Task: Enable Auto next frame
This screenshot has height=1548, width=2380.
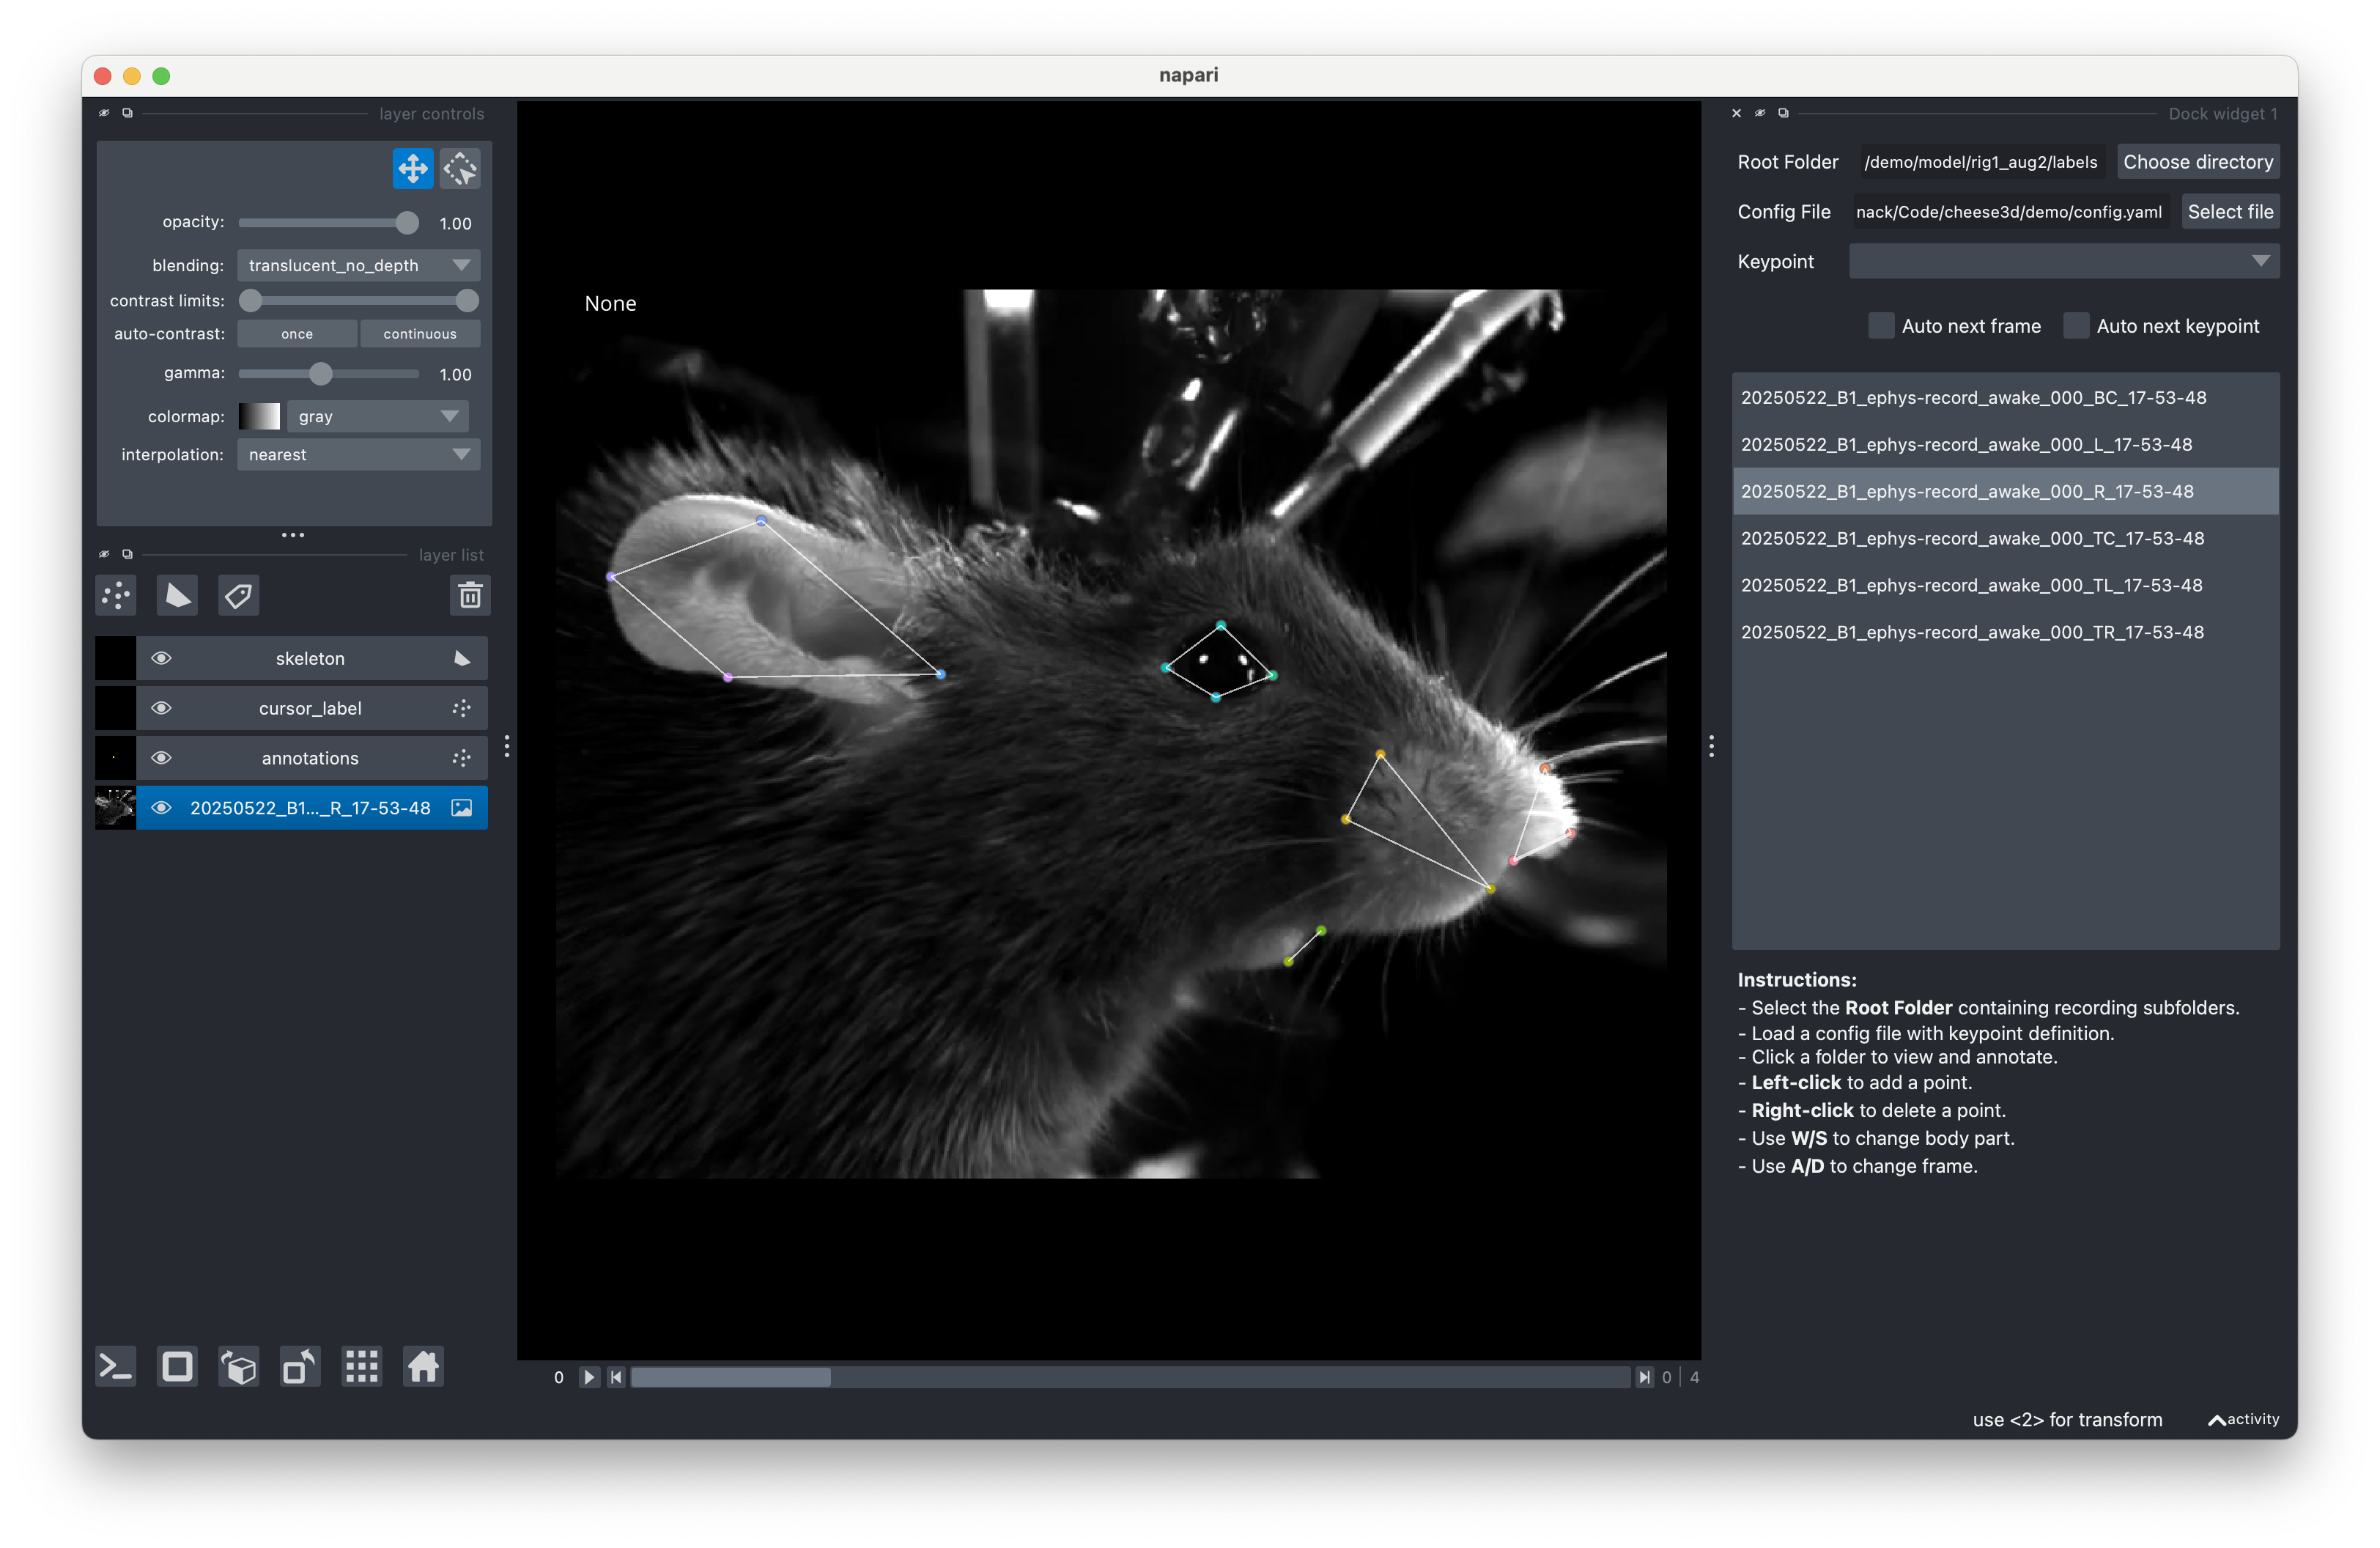Action: click(1881, 325)
